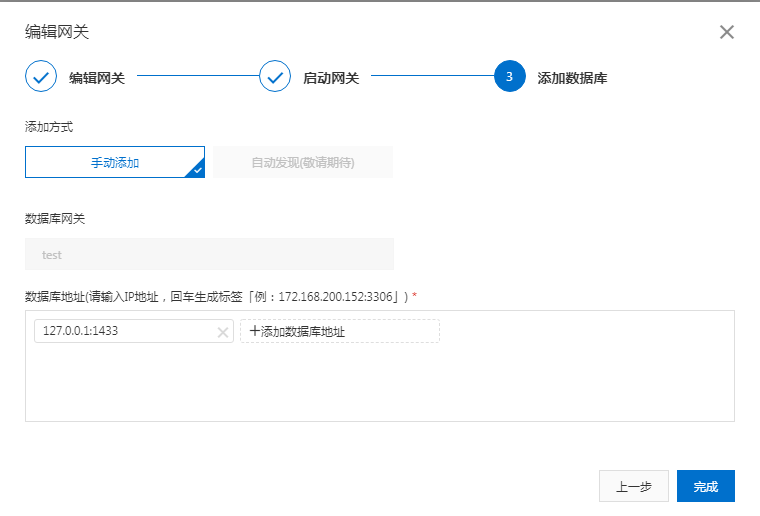Click the 编辑网关 dialog title
Image resolution: width=760 pixels, height=516 pixels.
tap(57, 32)
